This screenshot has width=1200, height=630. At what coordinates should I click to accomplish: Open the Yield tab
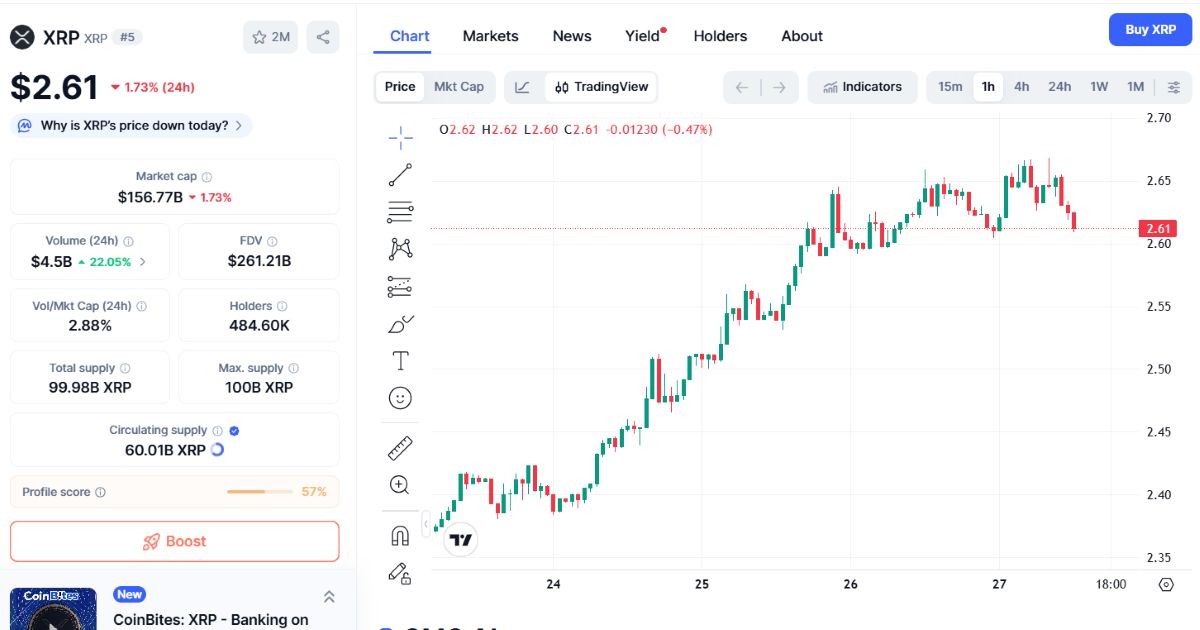point(643,36)
